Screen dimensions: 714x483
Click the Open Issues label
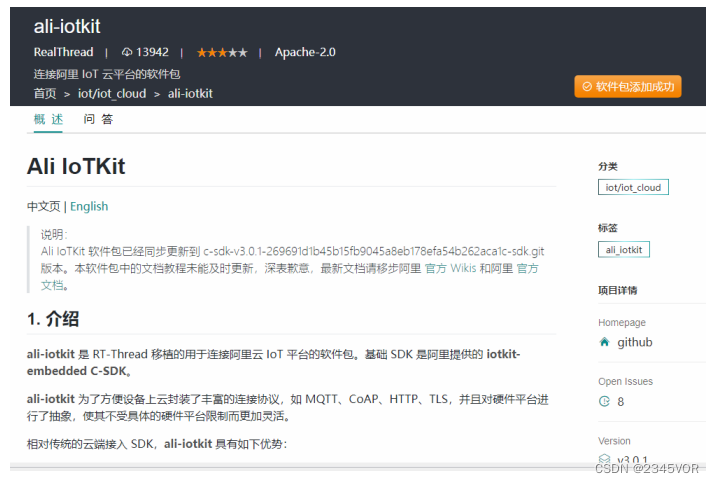point(626,381)
